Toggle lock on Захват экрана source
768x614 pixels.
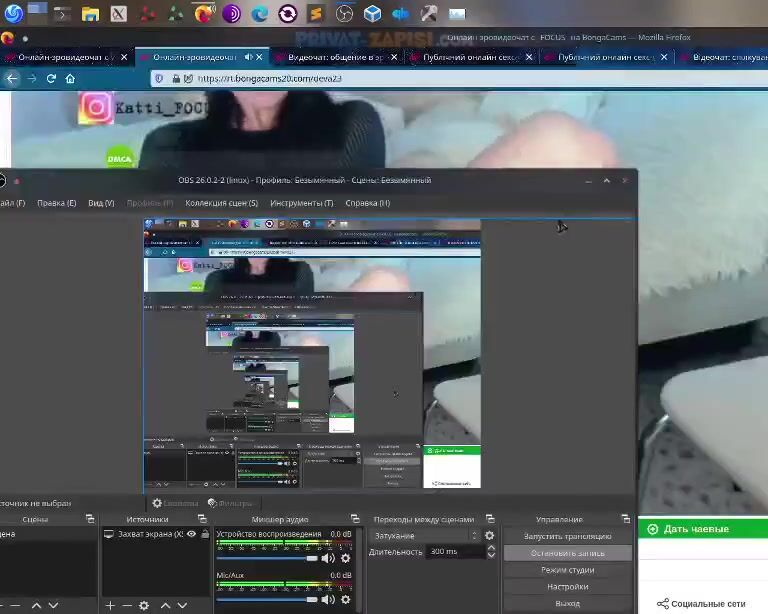205,534
